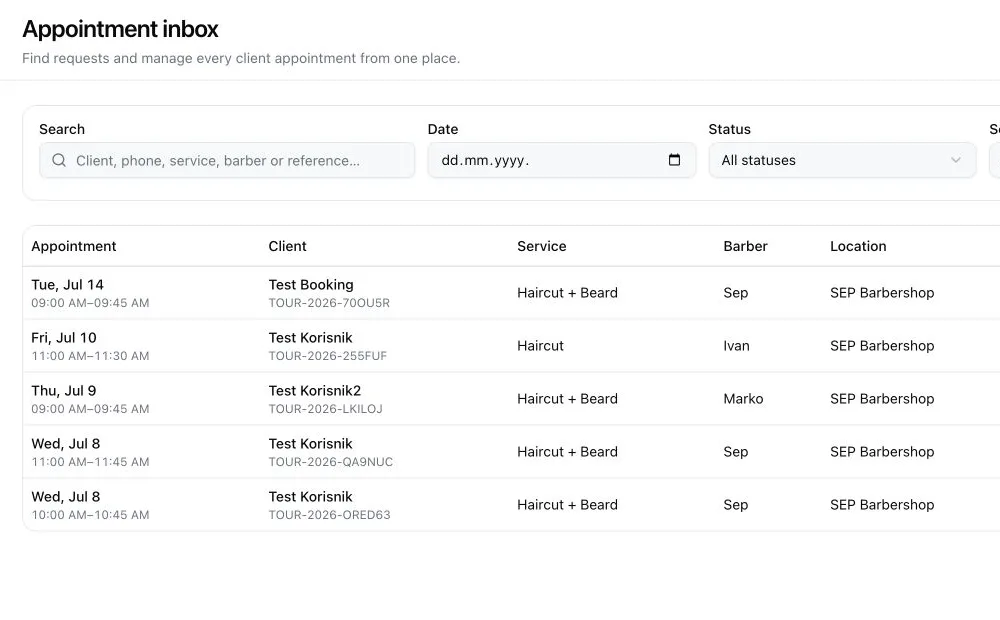Click the 10:00 AM–10:45 AM time slot

click(90, 515)
